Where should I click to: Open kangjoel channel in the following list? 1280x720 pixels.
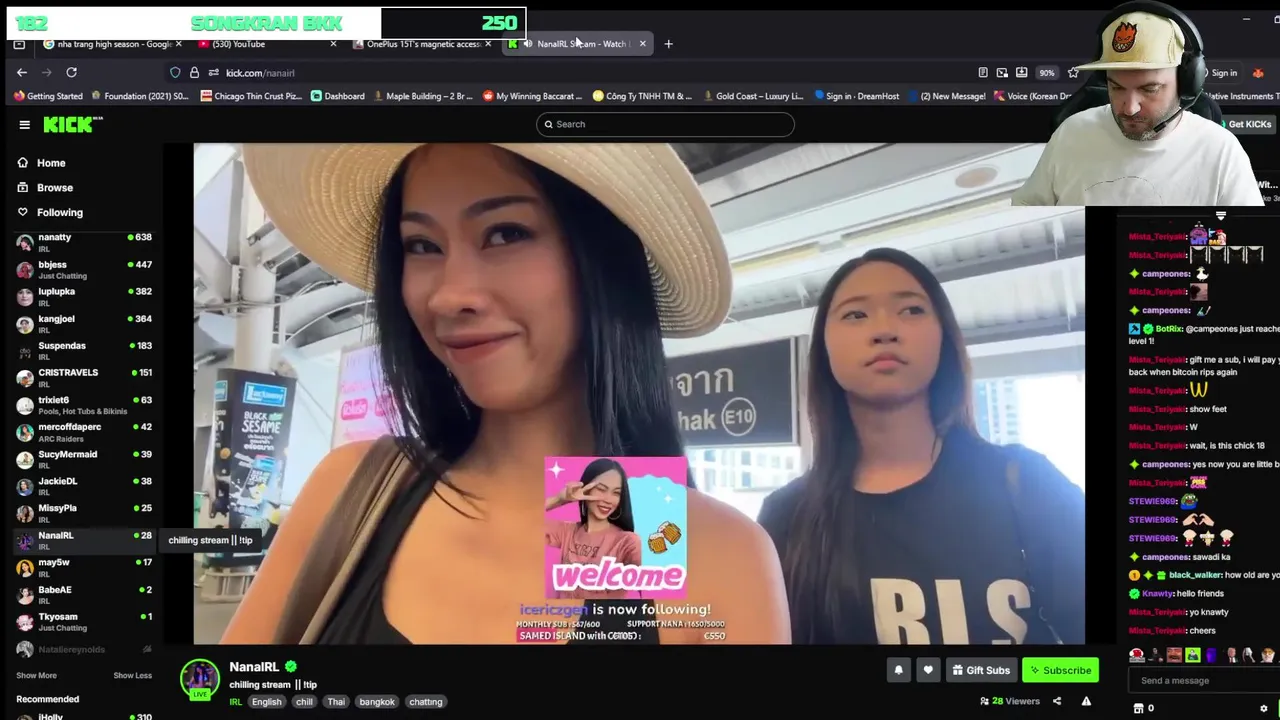pyautogui.click(x=84, y=323)
